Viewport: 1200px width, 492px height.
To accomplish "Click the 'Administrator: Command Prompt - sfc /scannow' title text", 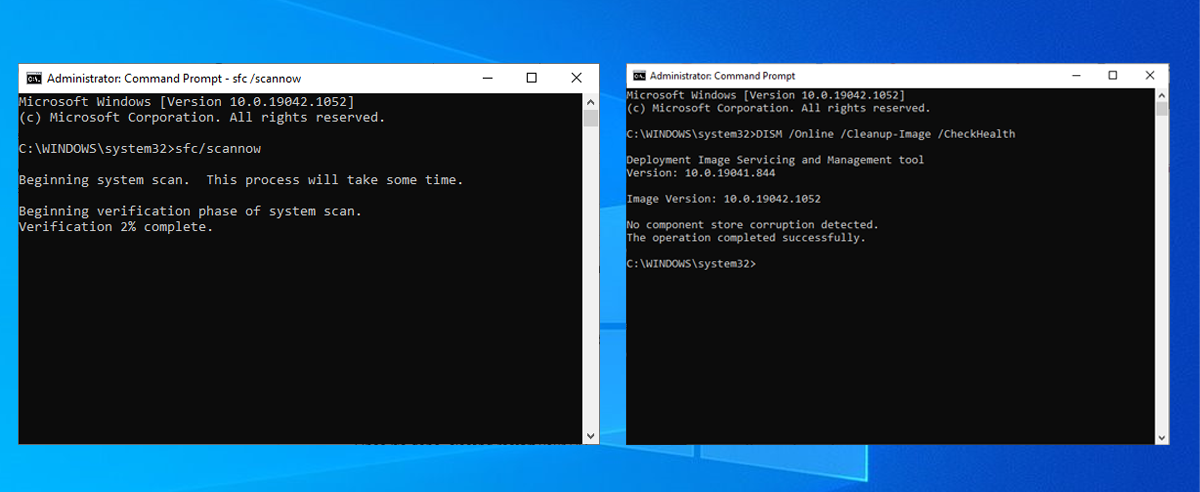I will coord(174,78).
